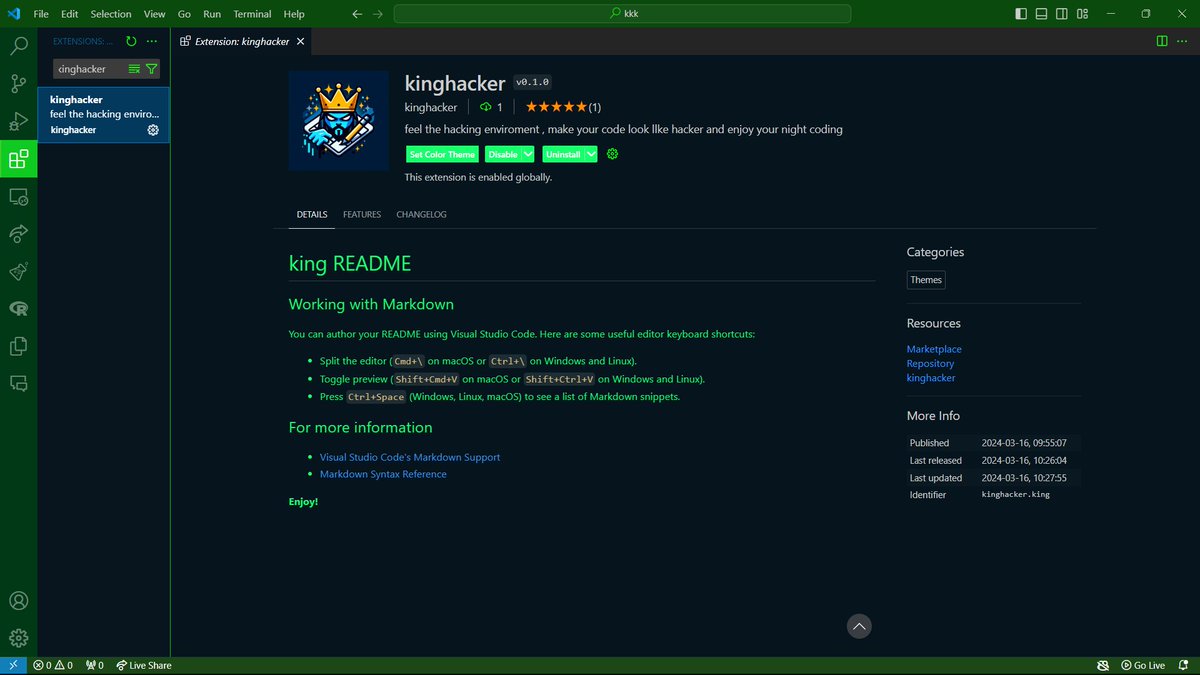
Task: Refresh the extensions list
Action: tap(131, 41)
